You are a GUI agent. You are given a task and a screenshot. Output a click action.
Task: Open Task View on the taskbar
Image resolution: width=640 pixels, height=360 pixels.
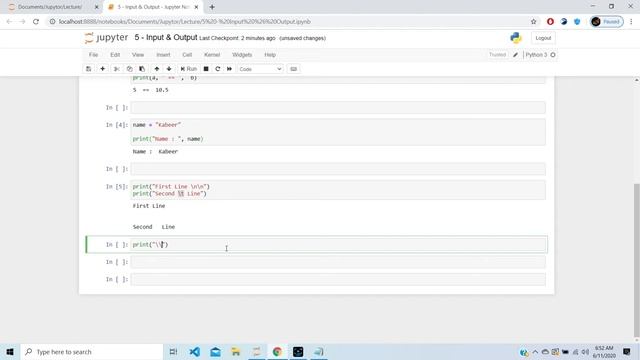(173, 351)
